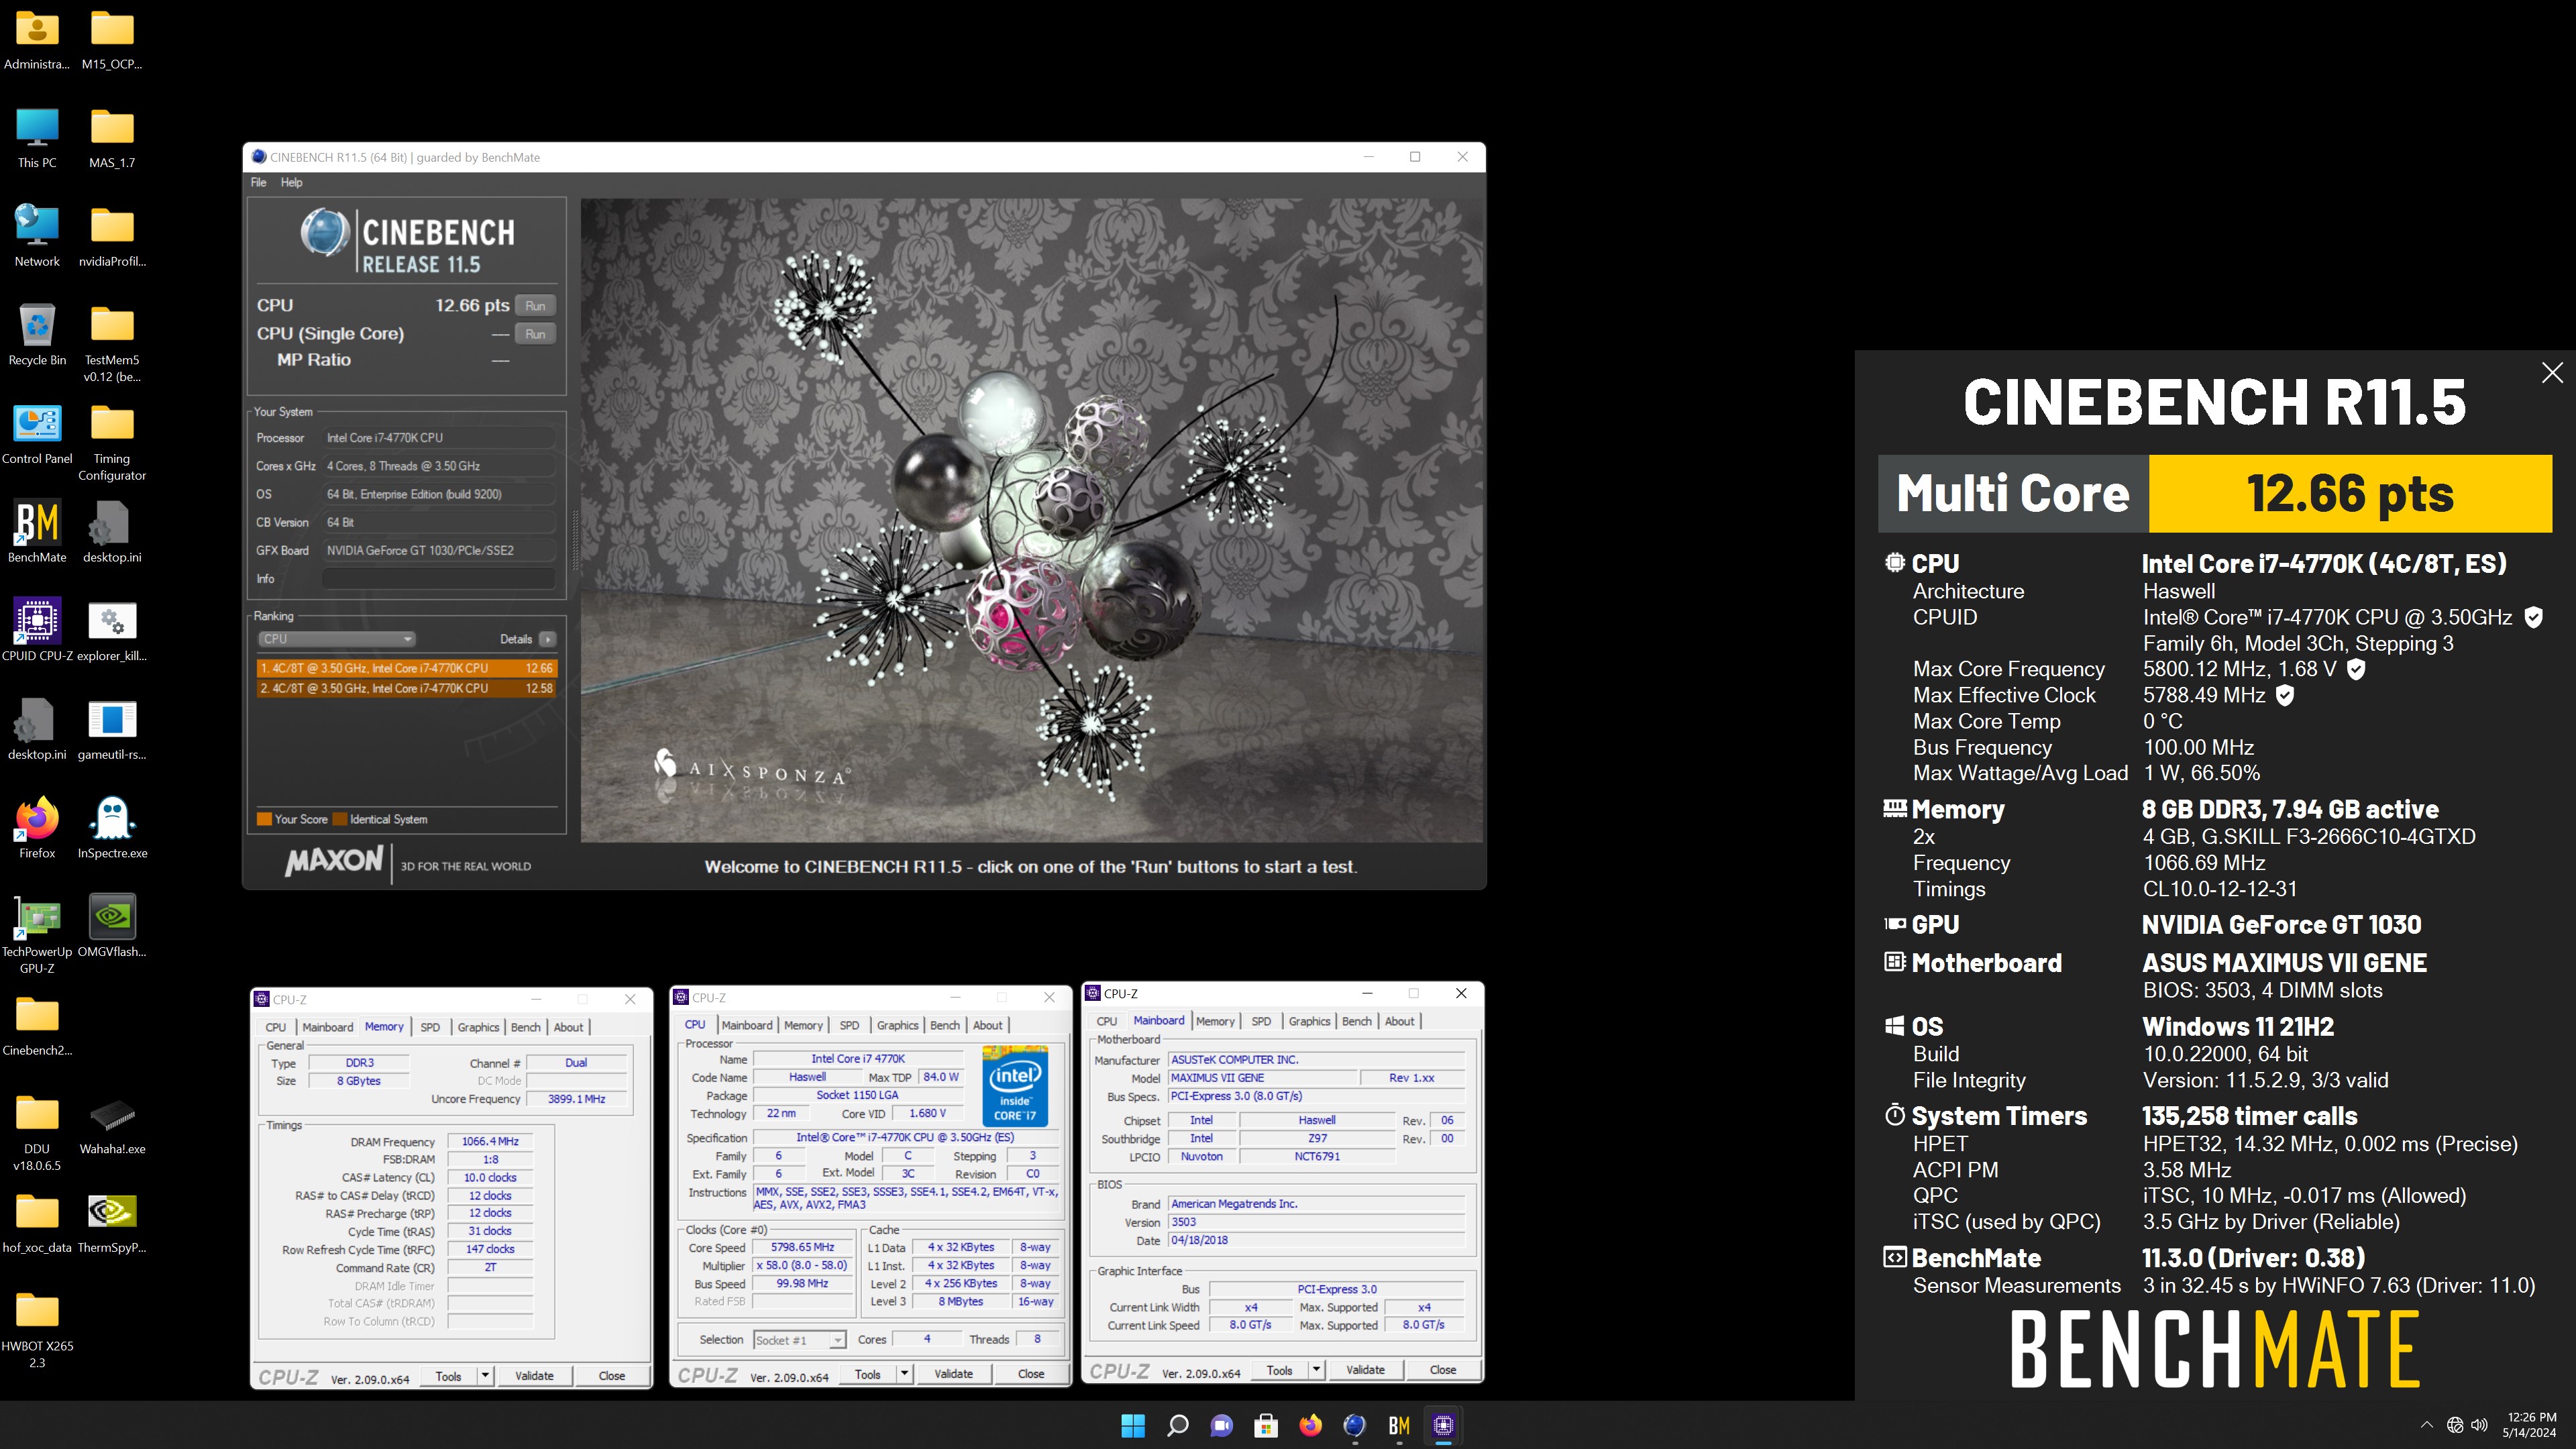
Task: Open the Recycle Bin icon
Action: click(x=37, y=334)
